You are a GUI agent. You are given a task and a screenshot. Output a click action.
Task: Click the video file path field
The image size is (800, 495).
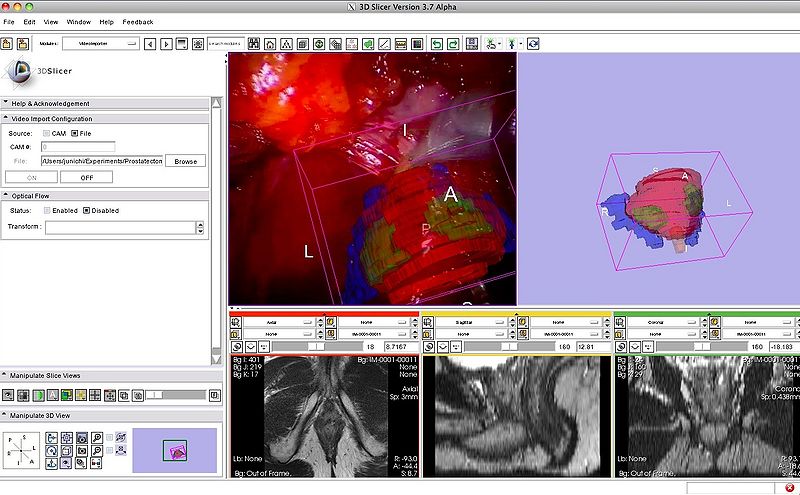102,161
